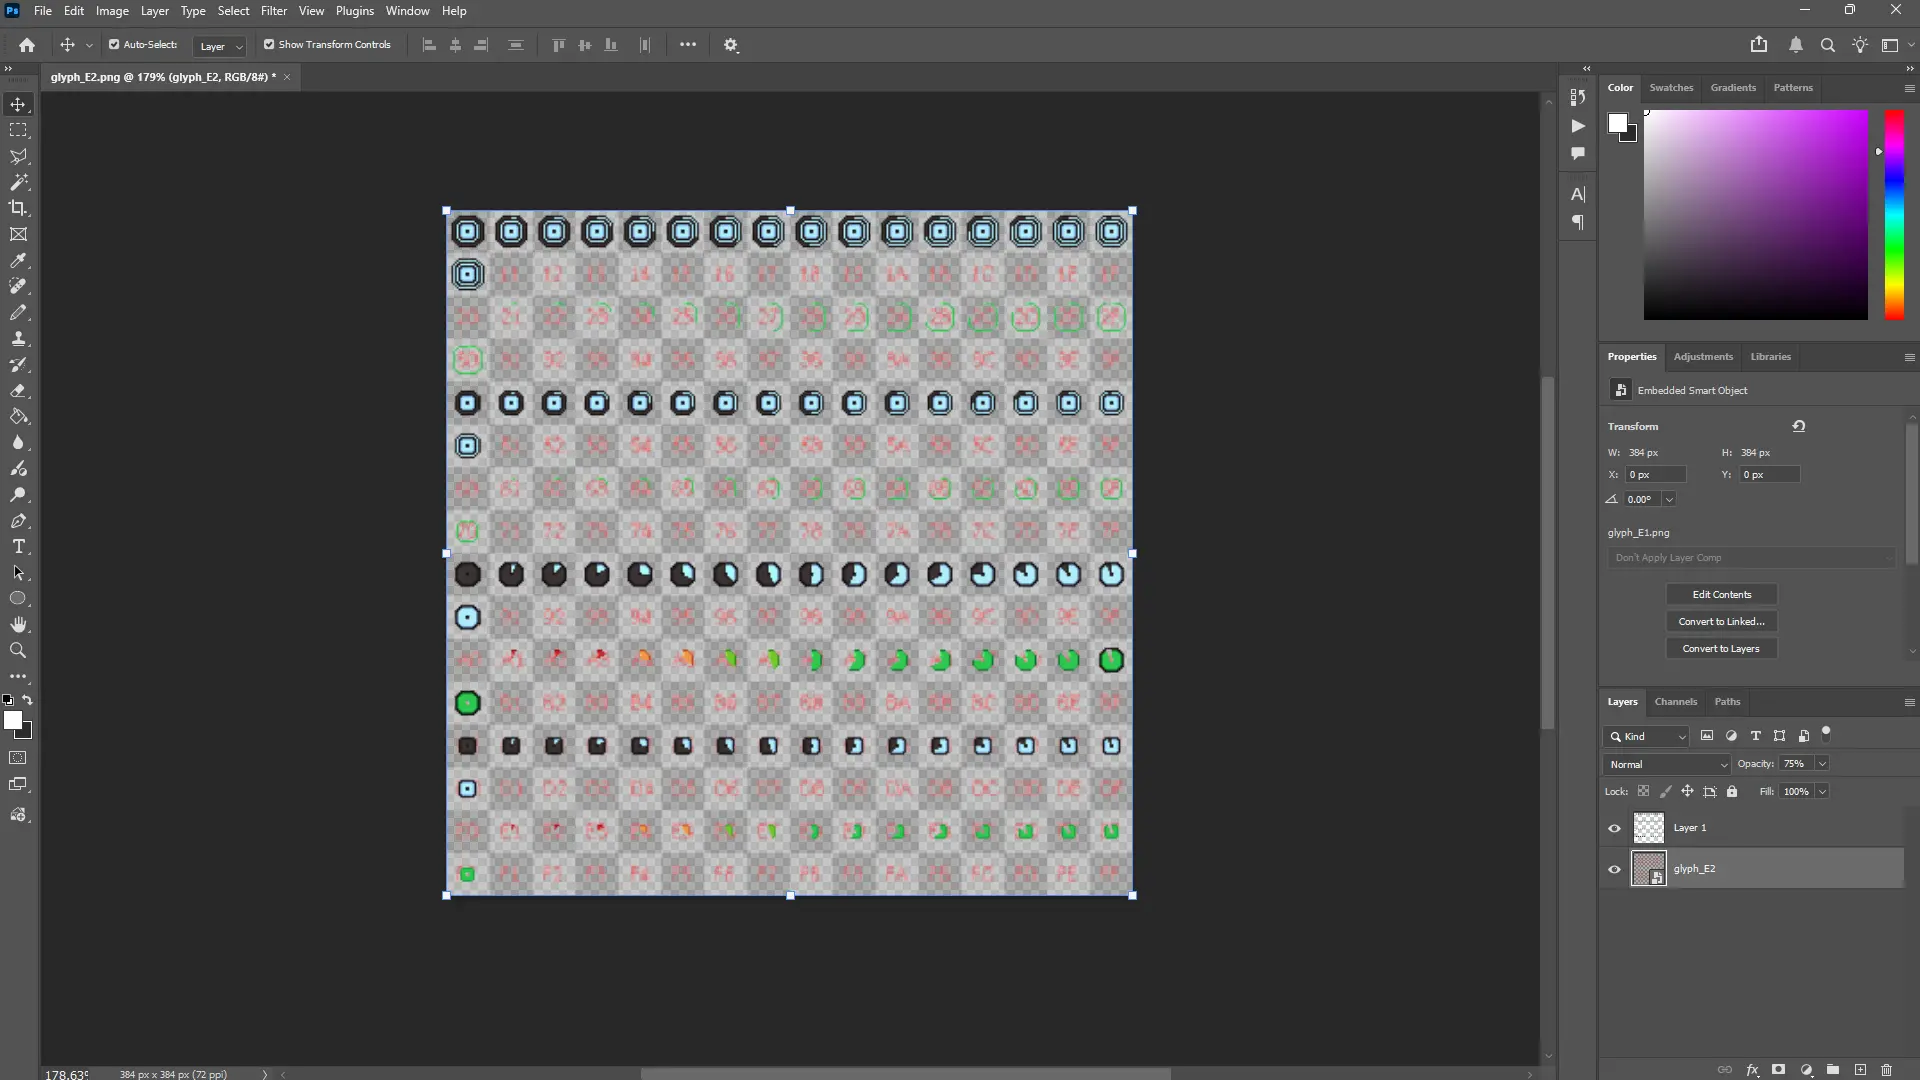Enable Auto-Select checkbox
Viewport: 1920px width, 1080px height.
pyautogui.click(x=116, y=45)
